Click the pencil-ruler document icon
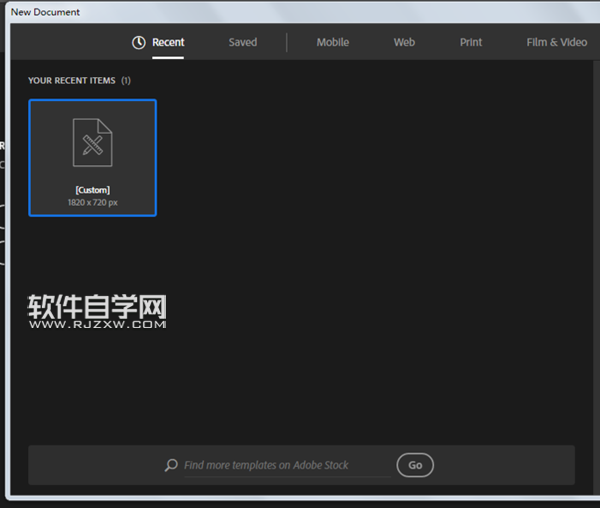600x508 pixels. pyautogui.click(x=92, y=143)
